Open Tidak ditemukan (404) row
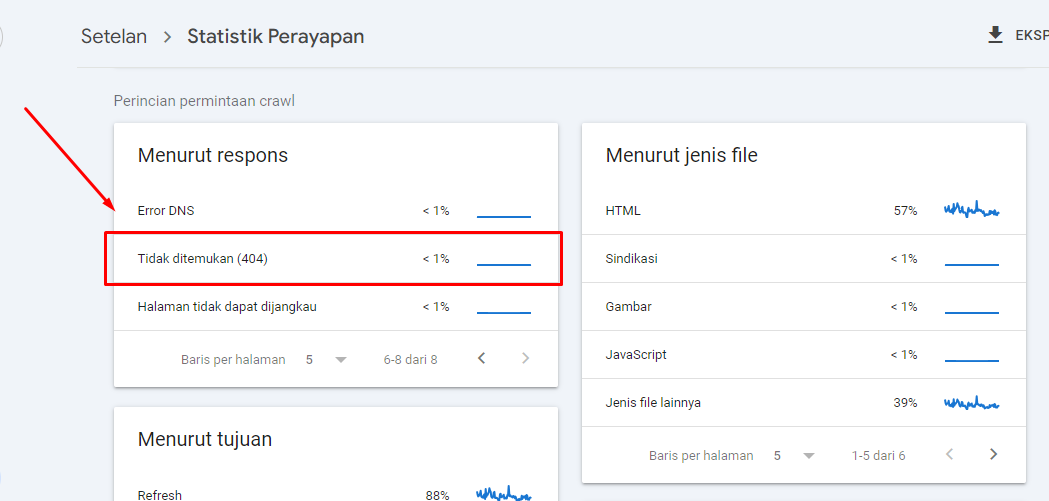 click(336, 258)
